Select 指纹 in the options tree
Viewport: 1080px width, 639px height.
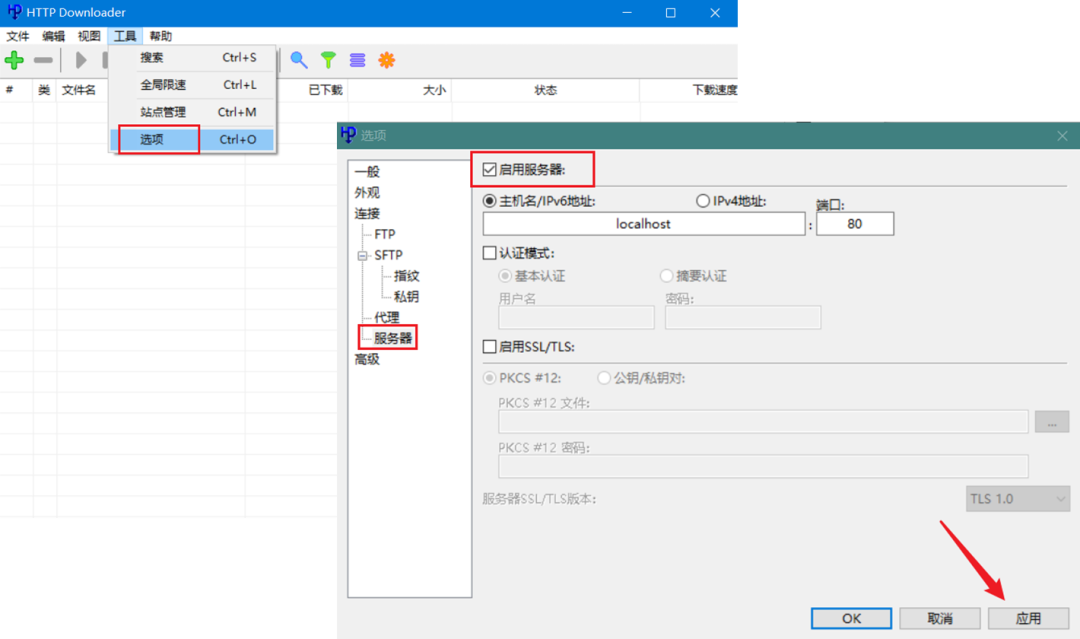(x=406, y=275)
